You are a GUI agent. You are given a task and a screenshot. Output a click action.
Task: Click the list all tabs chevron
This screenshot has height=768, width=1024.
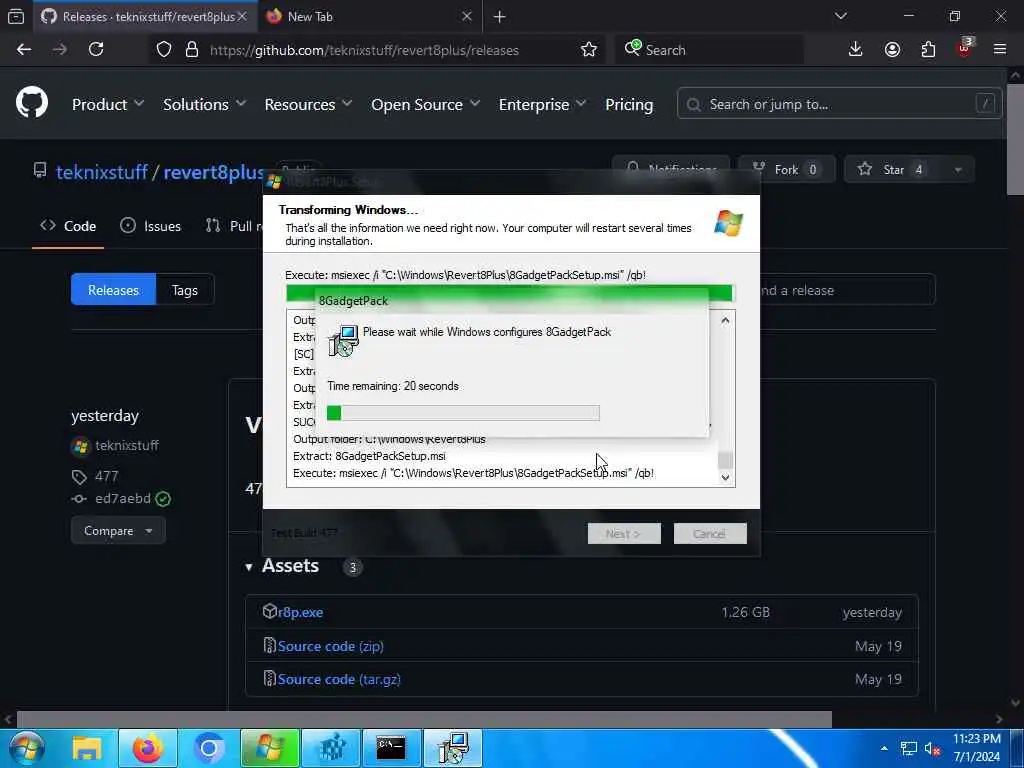(840, 16)
